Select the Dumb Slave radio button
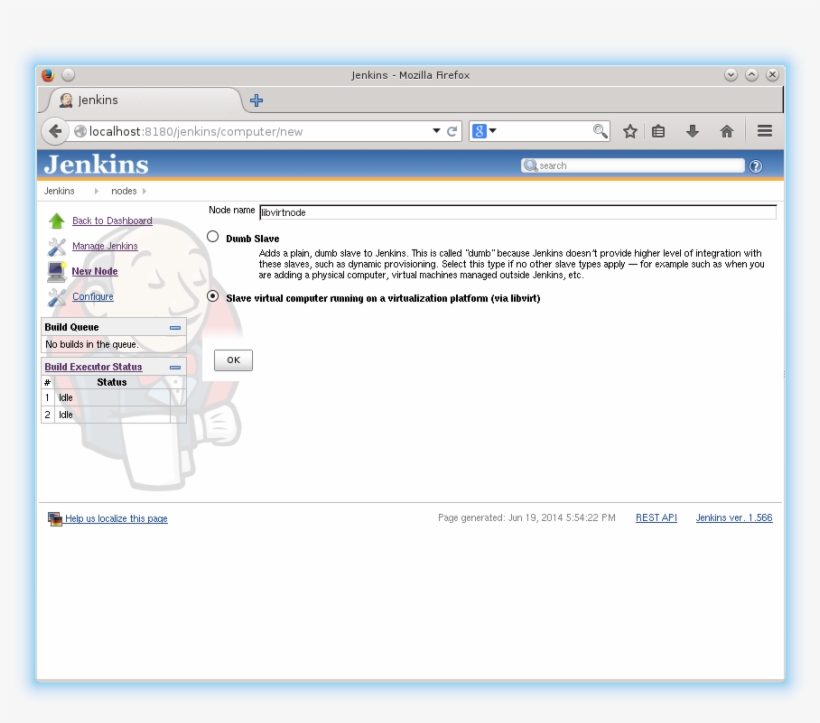 coord(213,237)
